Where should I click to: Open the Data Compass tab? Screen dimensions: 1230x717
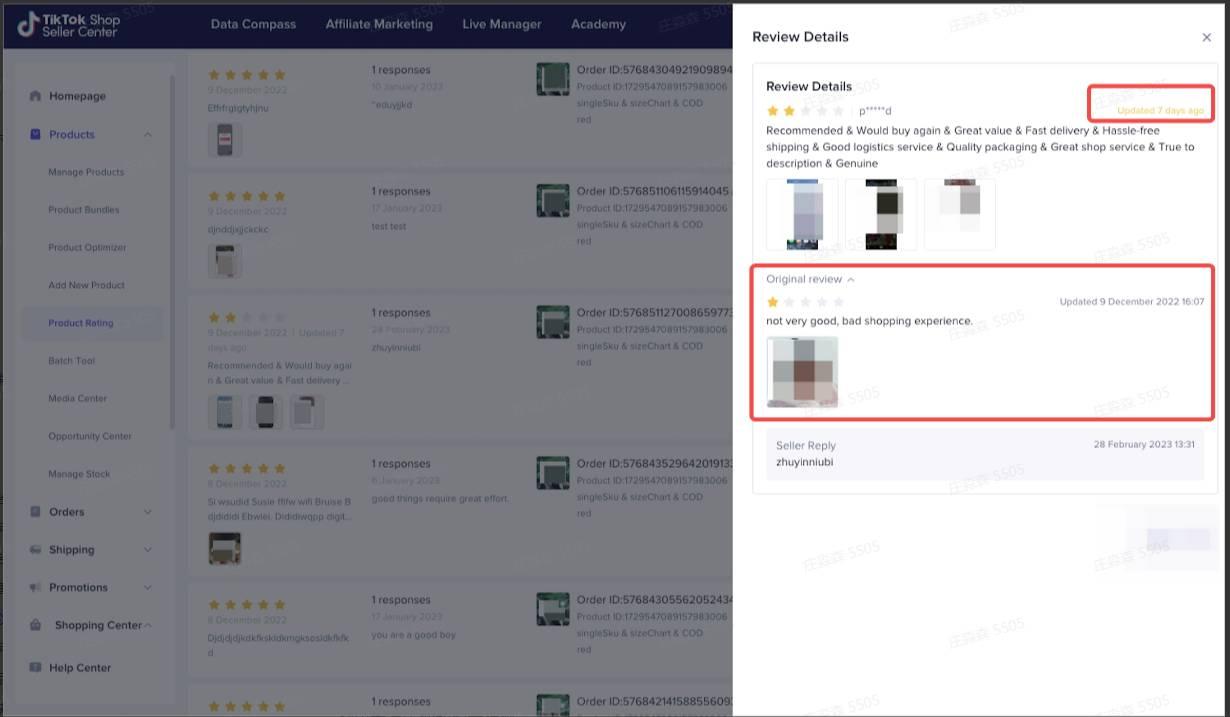[253, 24]
